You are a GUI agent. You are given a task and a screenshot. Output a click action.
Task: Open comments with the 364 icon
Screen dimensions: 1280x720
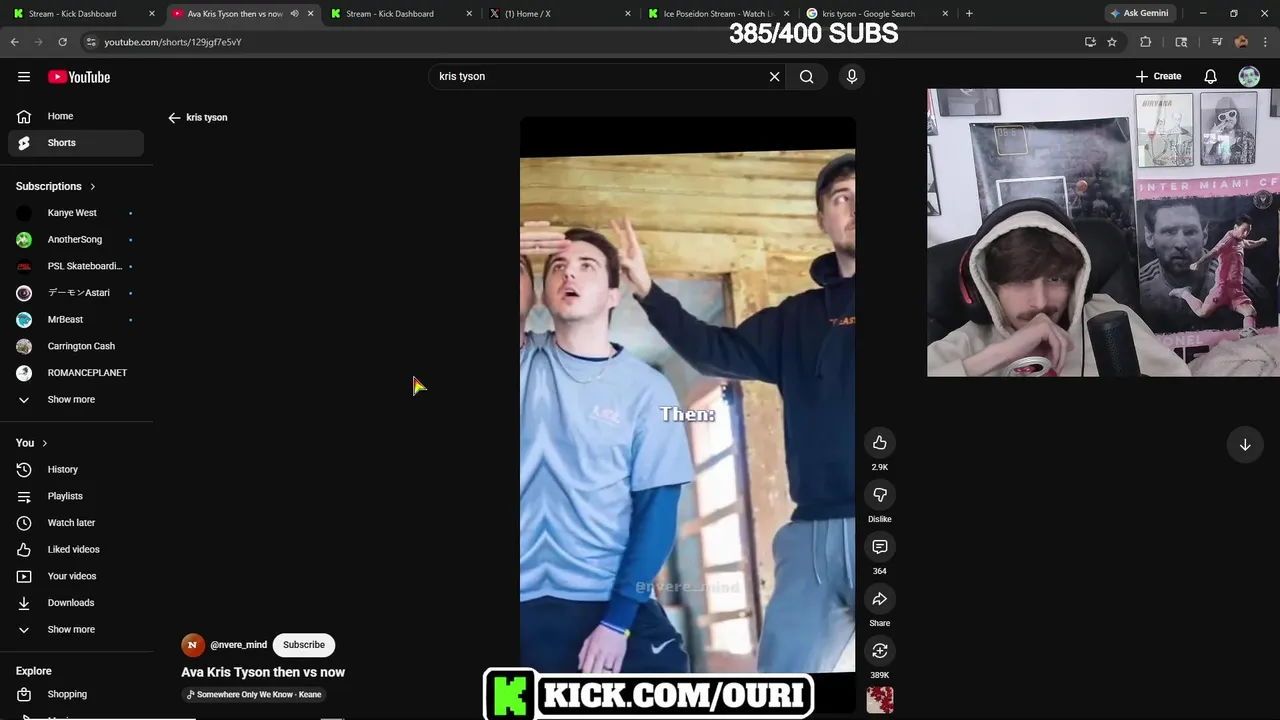[880, 547]
